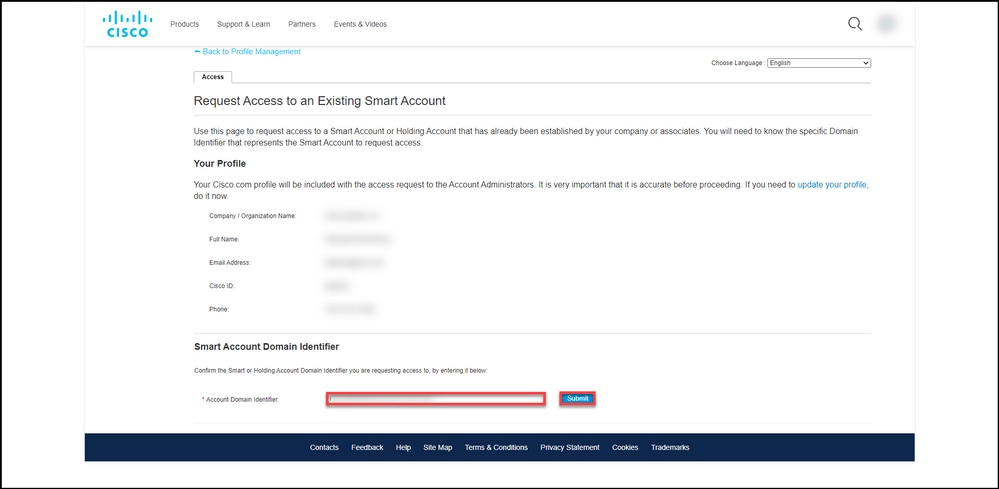This screenshot has height=489, width=999.
Task: Open Terms & Conditions footer link
Action: pyautogui.click(x=496, y=448)
